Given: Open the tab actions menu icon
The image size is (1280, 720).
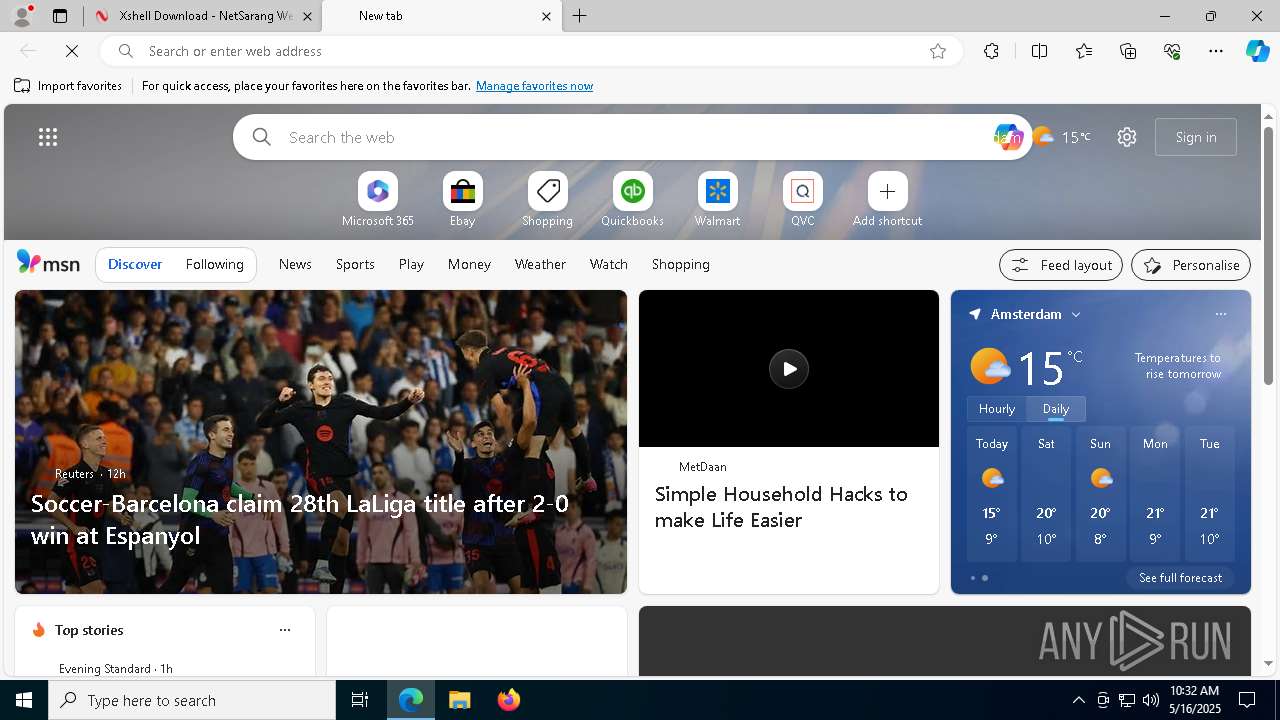Looking at the screenshot, I should (60, 16).
